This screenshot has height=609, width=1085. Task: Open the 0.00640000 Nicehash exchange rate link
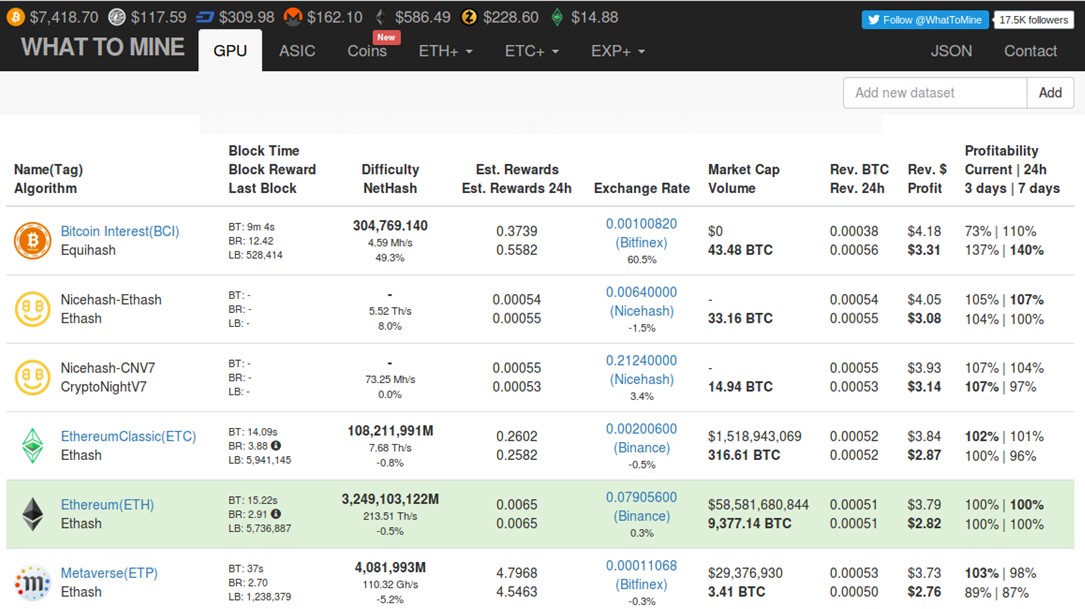tap(641, 302)
